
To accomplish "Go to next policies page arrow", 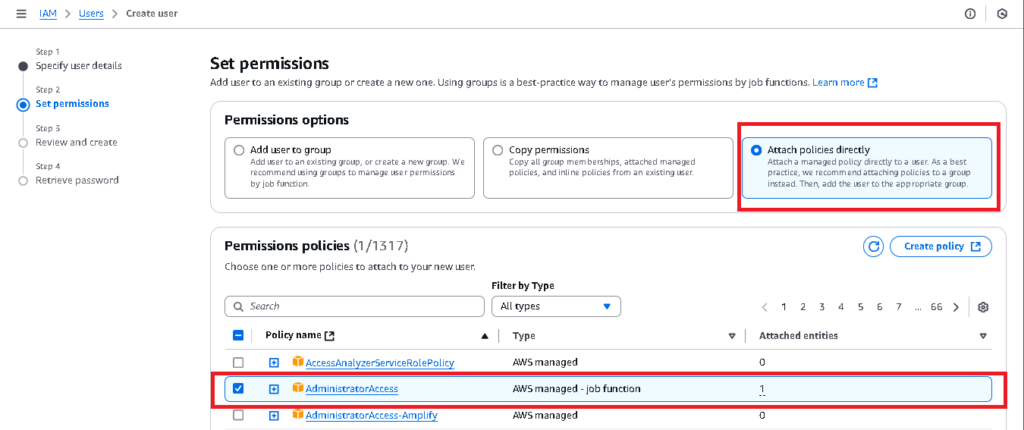I will coord(956,307).
